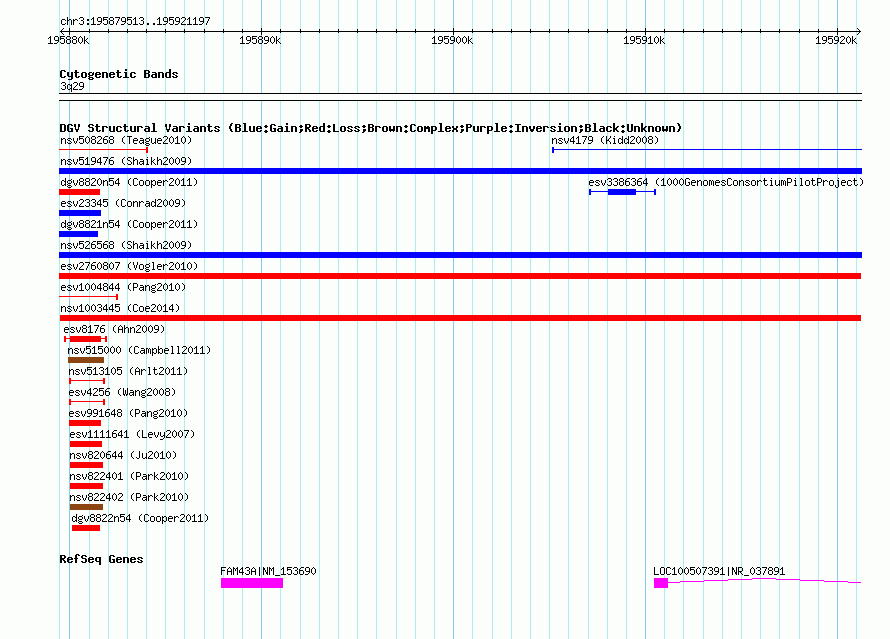Click the red dgv8822n54 loss bar
Image resolution: width=890 pixels, height=639 pixels.
click(86, 528)
